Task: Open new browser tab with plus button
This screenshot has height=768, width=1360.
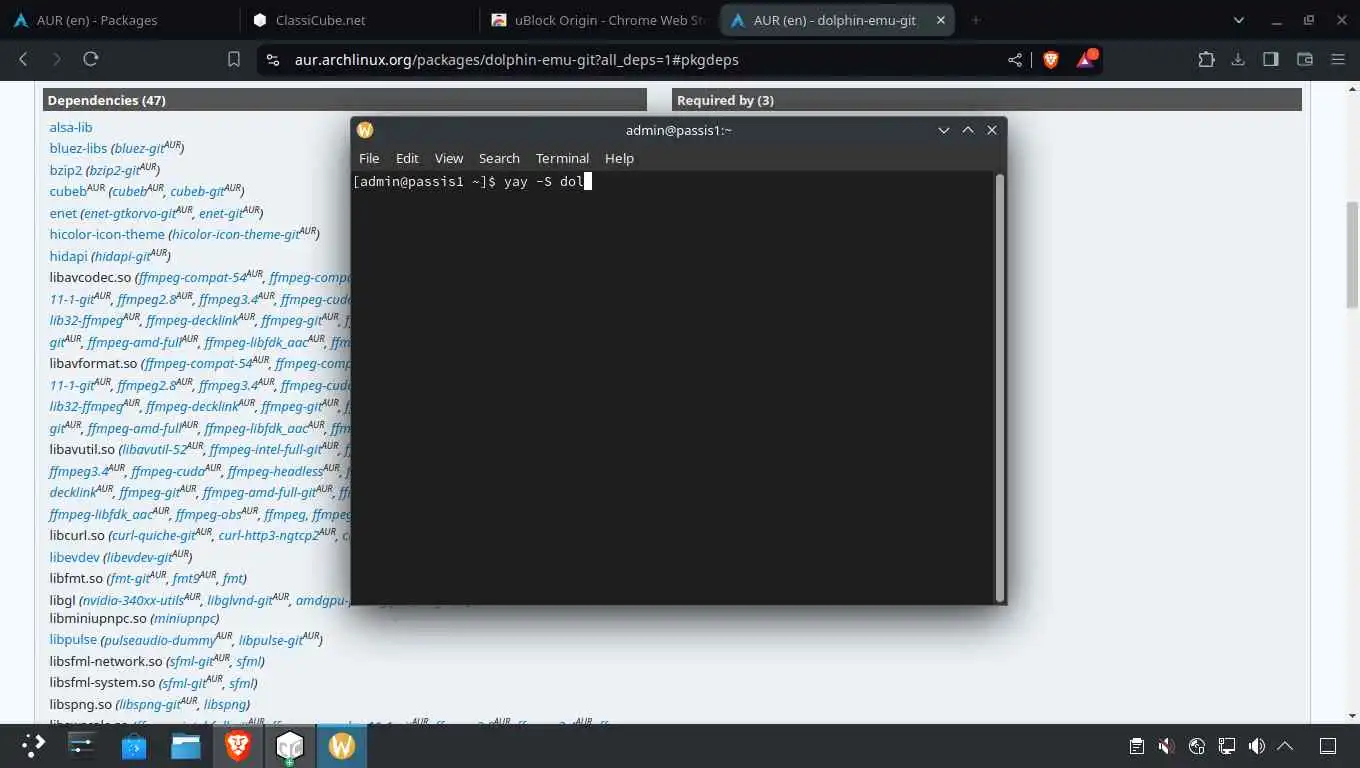Action: click(x=976, y=20)
